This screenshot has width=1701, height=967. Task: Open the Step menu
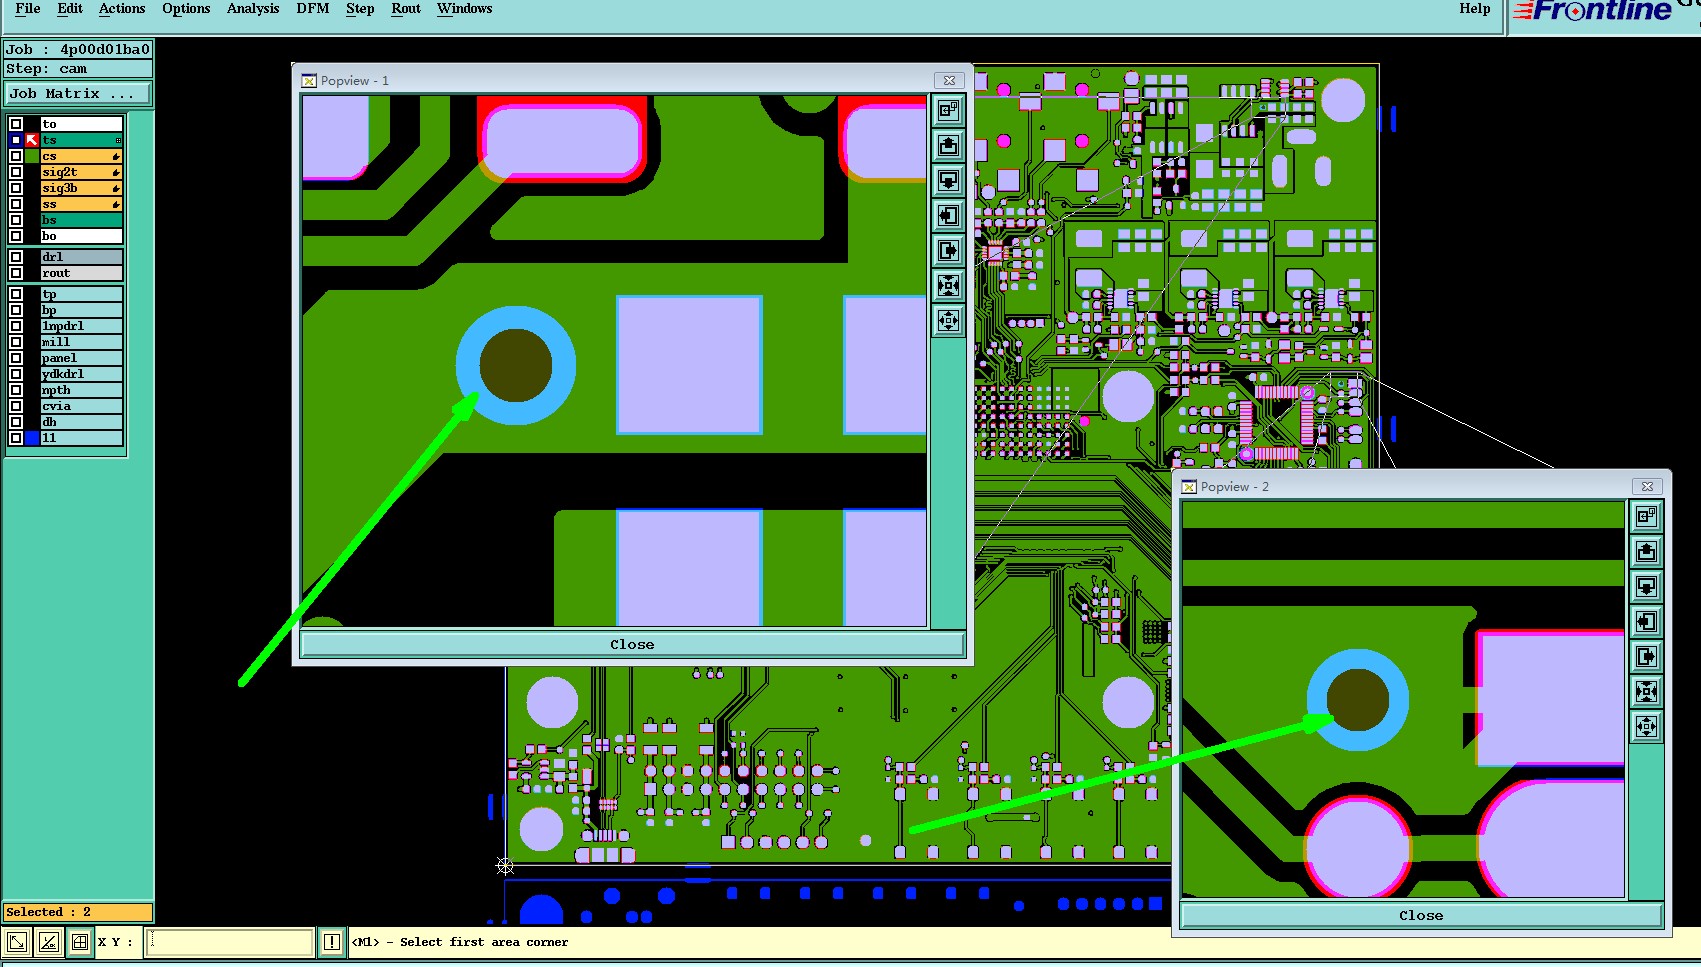click(x=360, y=9)
